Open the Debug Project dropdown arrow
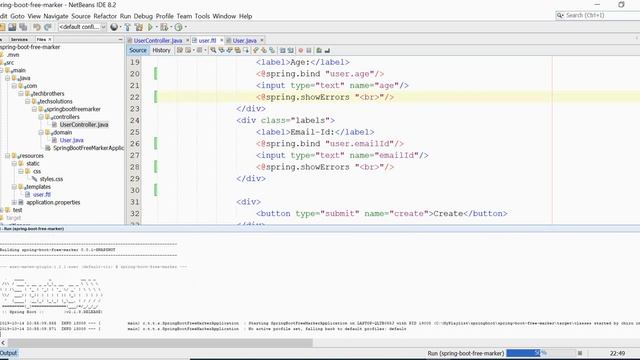640x360 pixels. [171, 27]
